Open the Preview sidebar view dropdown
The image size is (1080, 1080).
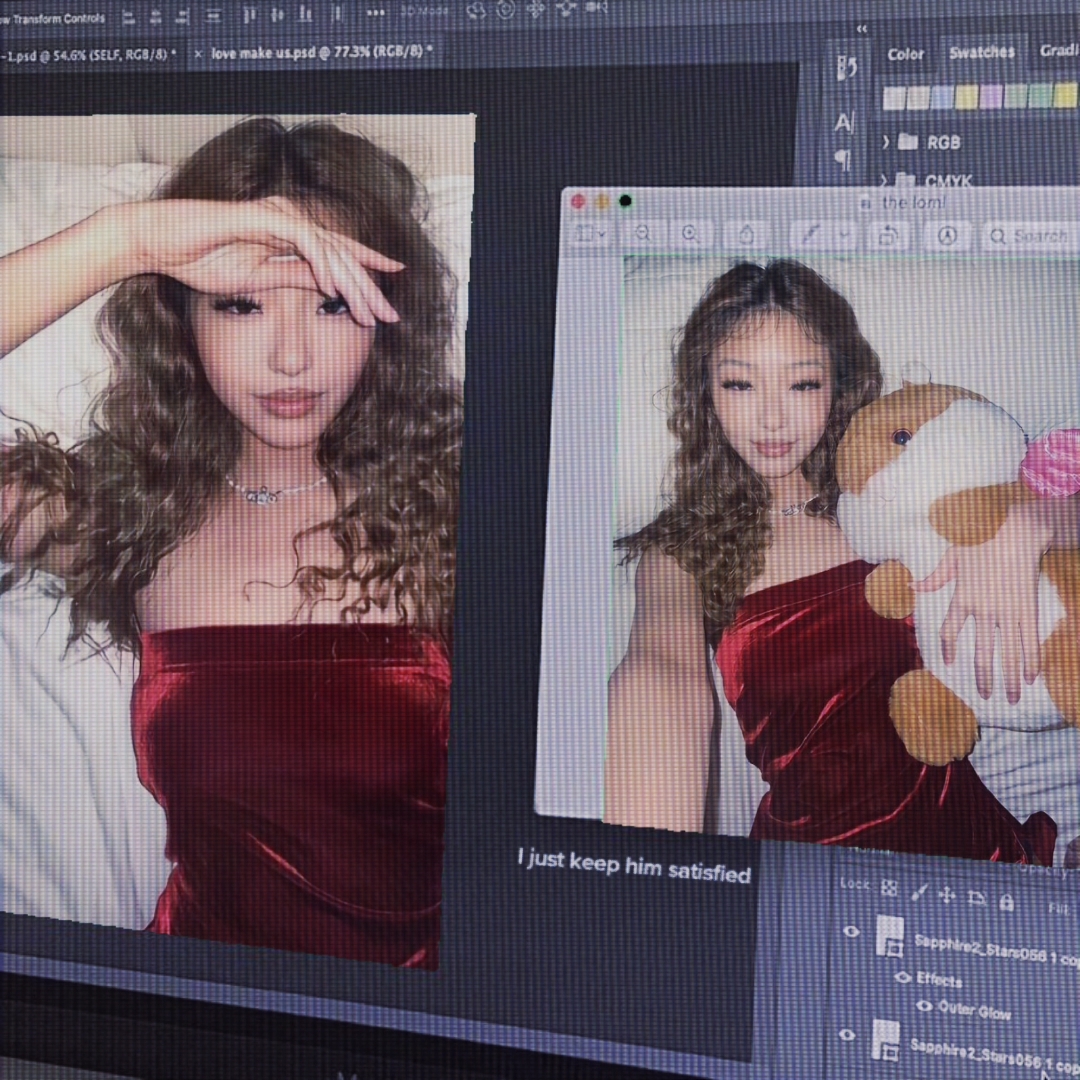pyautogui.click(x=590, y=233)
